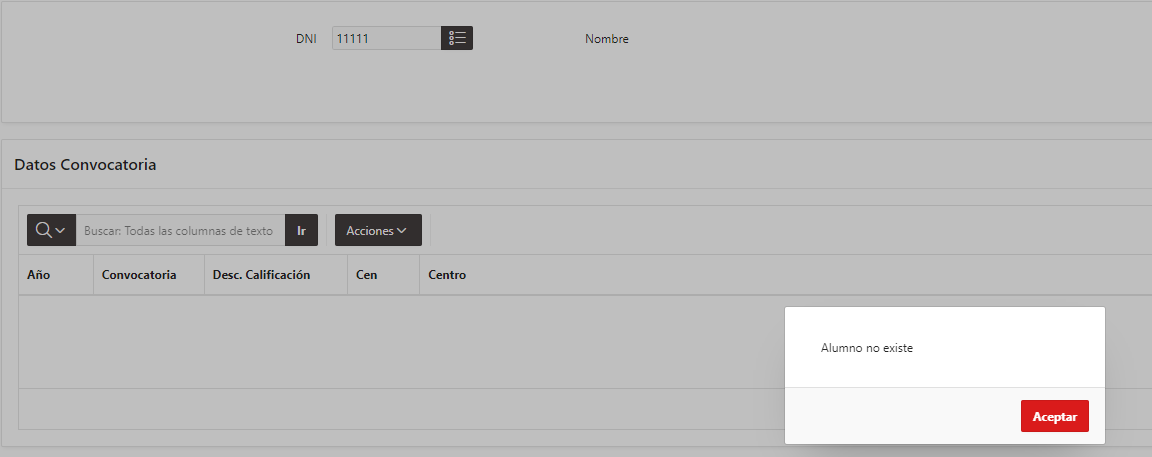This screenshot has width=1152, height=457.
Task: Run the search with the Ir button
Action: pyautogui.click(x=301, y=230)
